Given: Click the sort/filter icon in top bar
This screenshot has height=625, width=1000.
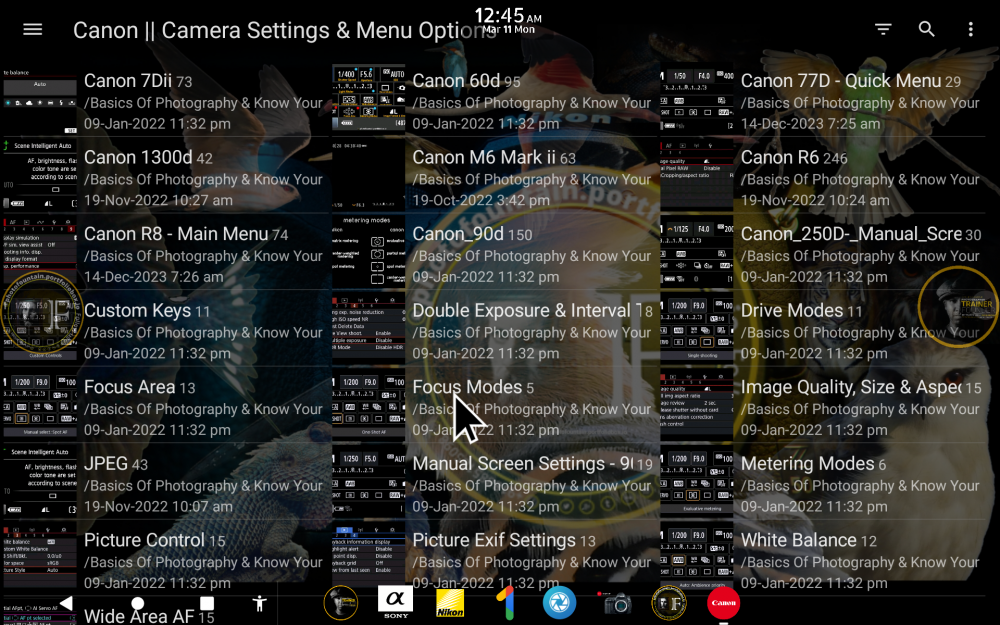Looking at the screenshot, I should pyautogui.click(x=883, y=29).
